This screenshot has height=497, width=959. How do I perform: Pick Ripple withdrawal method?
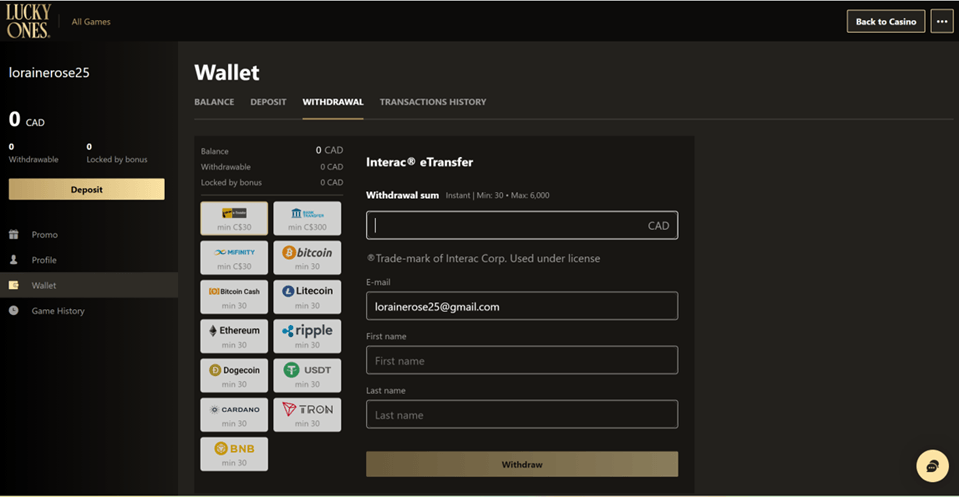307,335
